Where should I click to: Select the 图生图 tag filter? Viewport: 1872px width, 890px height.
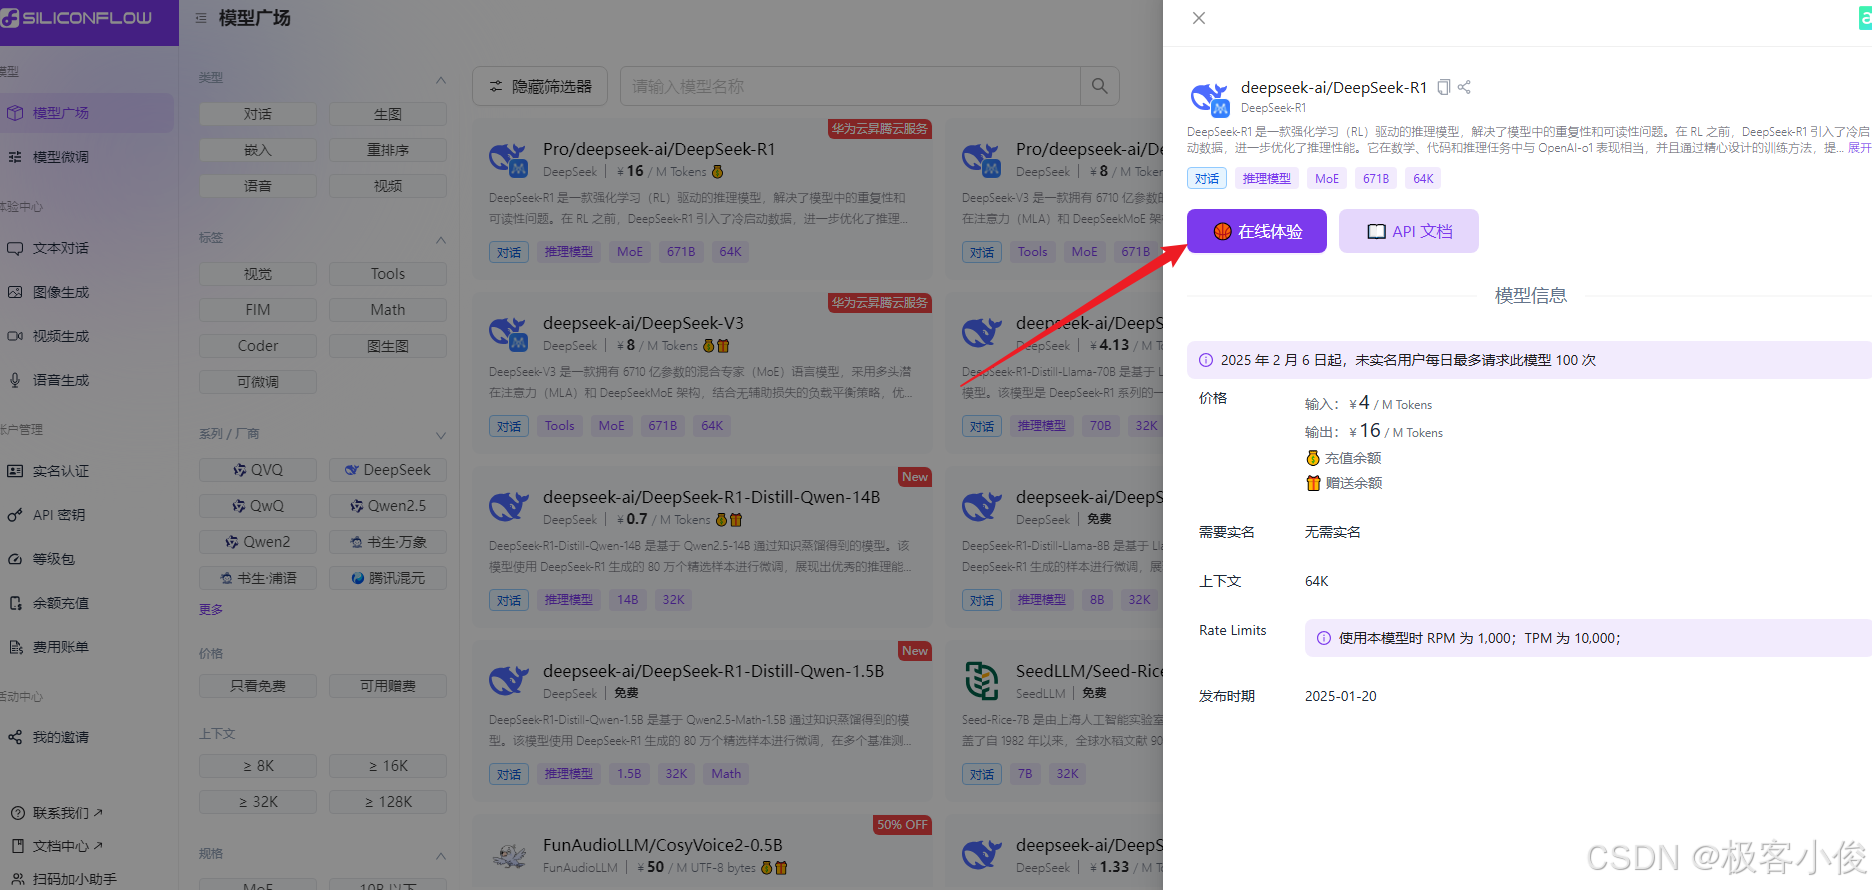[388, 346]
